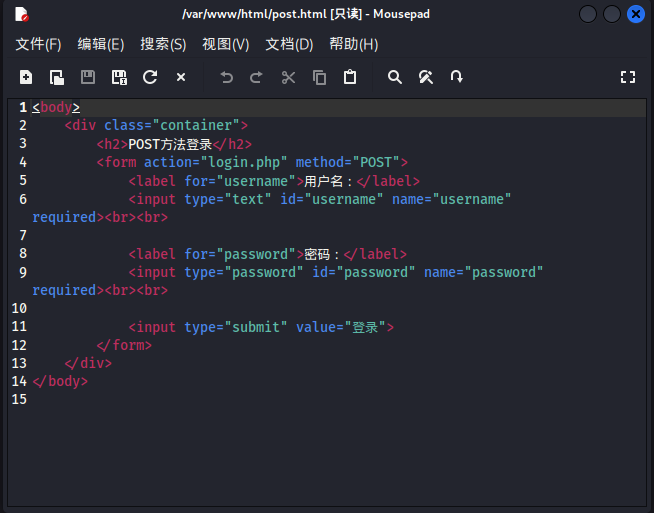This screenshot has height=513, width=654.
Task: Click the POST方法登录 heading text
Action: [170, 144]
